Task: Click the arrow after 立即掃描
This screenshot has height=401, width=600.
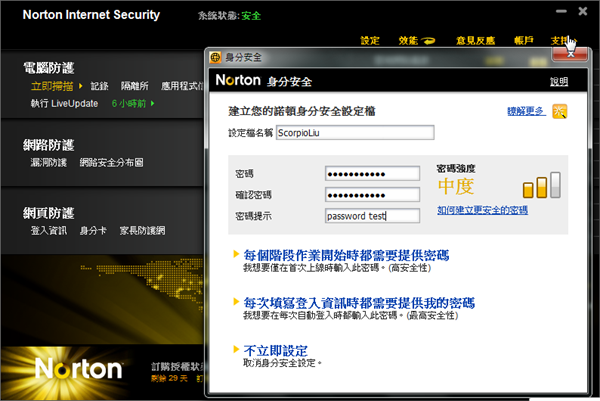Action: tap(80, 86)
